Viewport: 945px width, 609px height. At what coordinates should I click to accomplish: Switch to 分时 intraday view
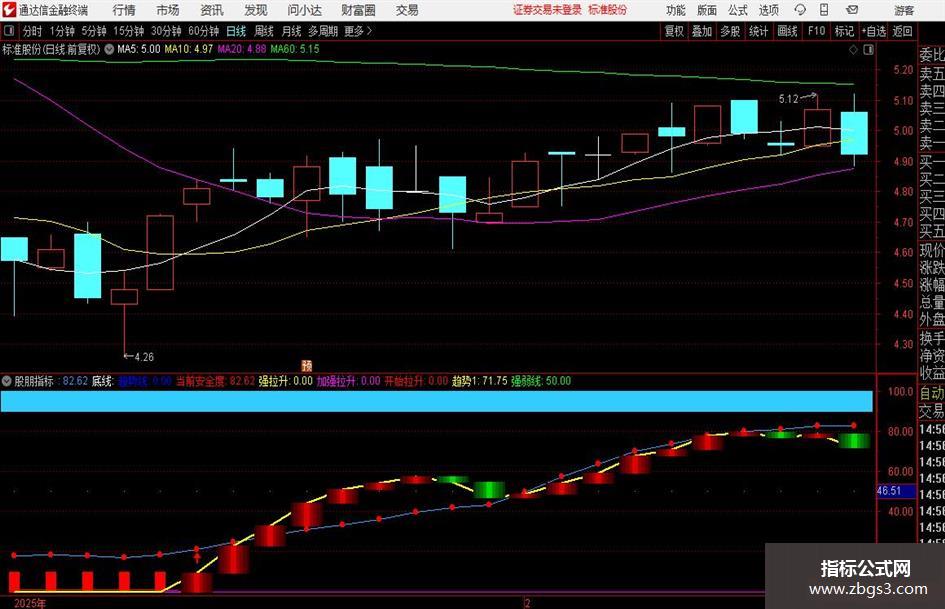click(x=33, y=31)
